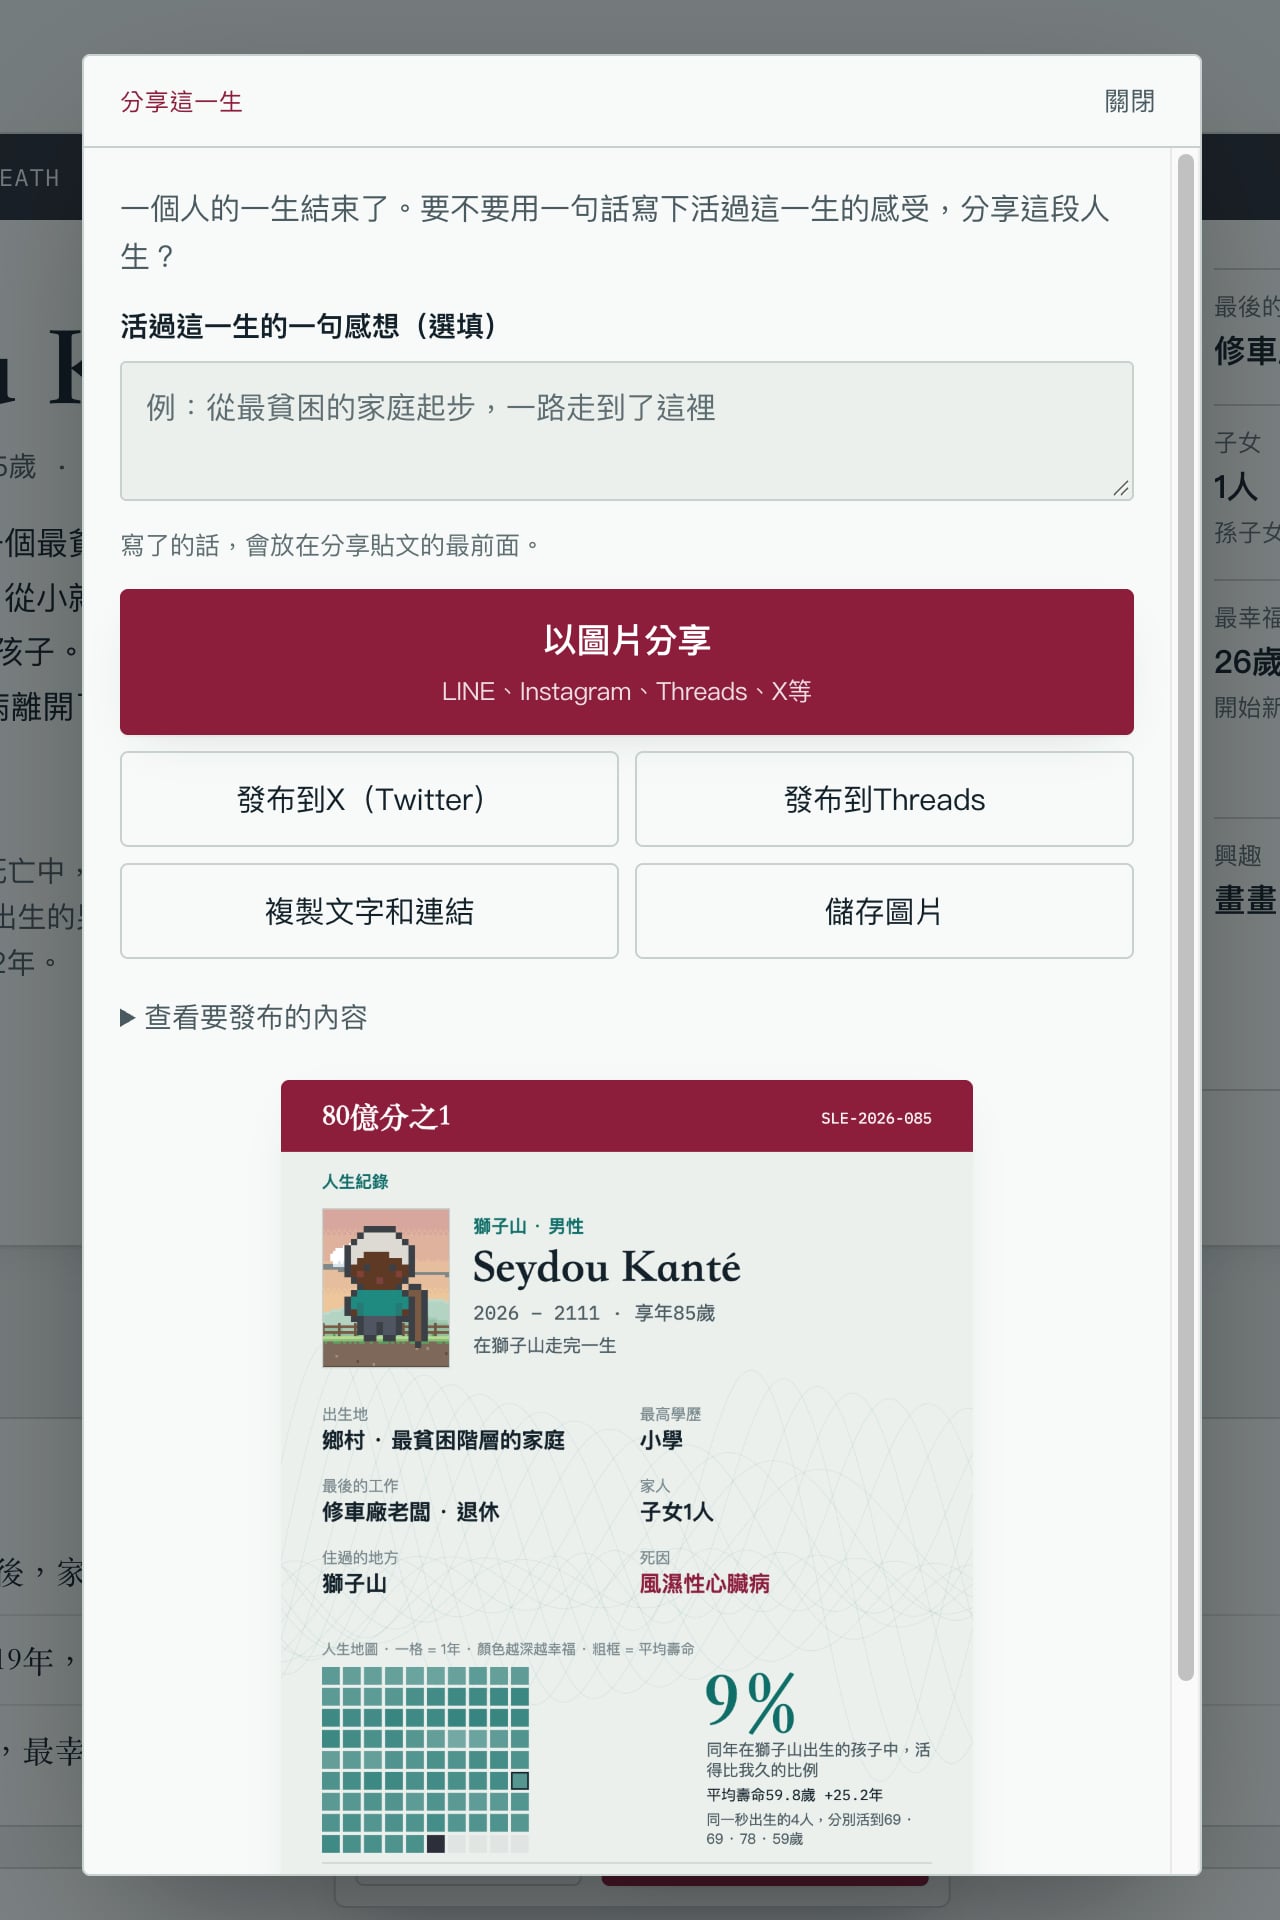Click 獅子山 under 住過的地方
The height and width of the screenshot is (1920, 1280).
(355, 1583)
